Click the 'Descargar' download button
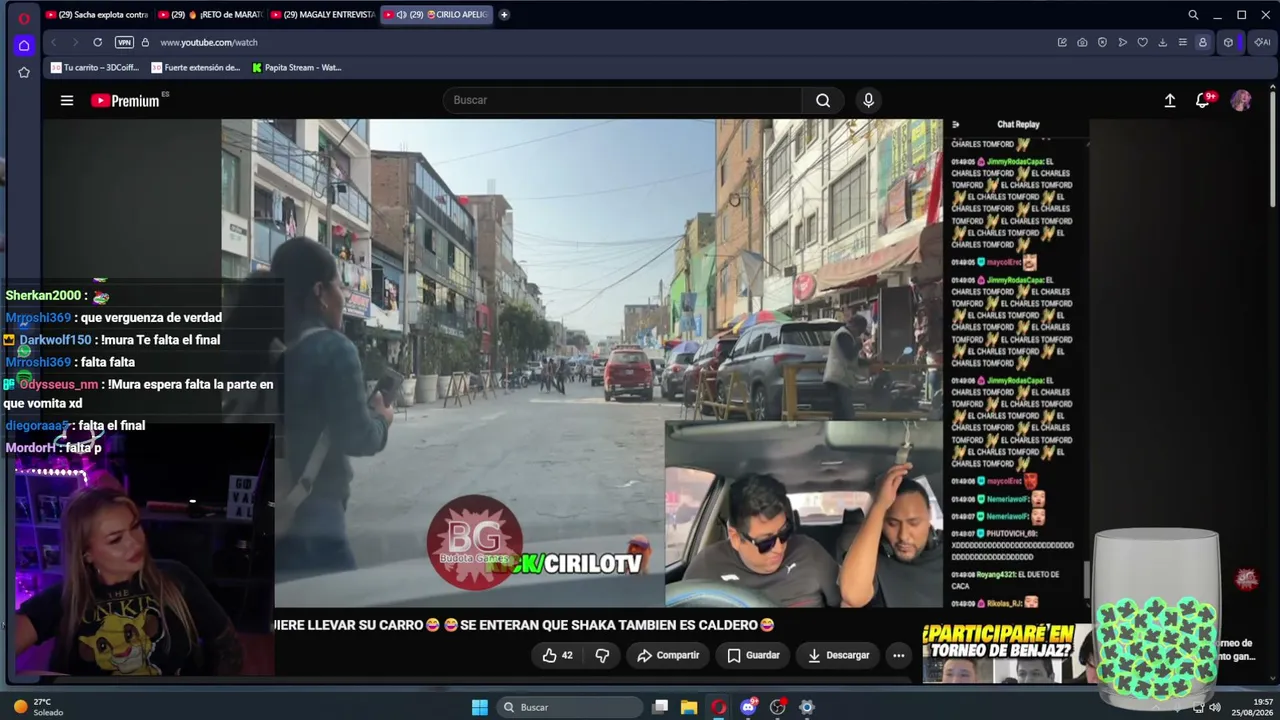 point(838,655)
